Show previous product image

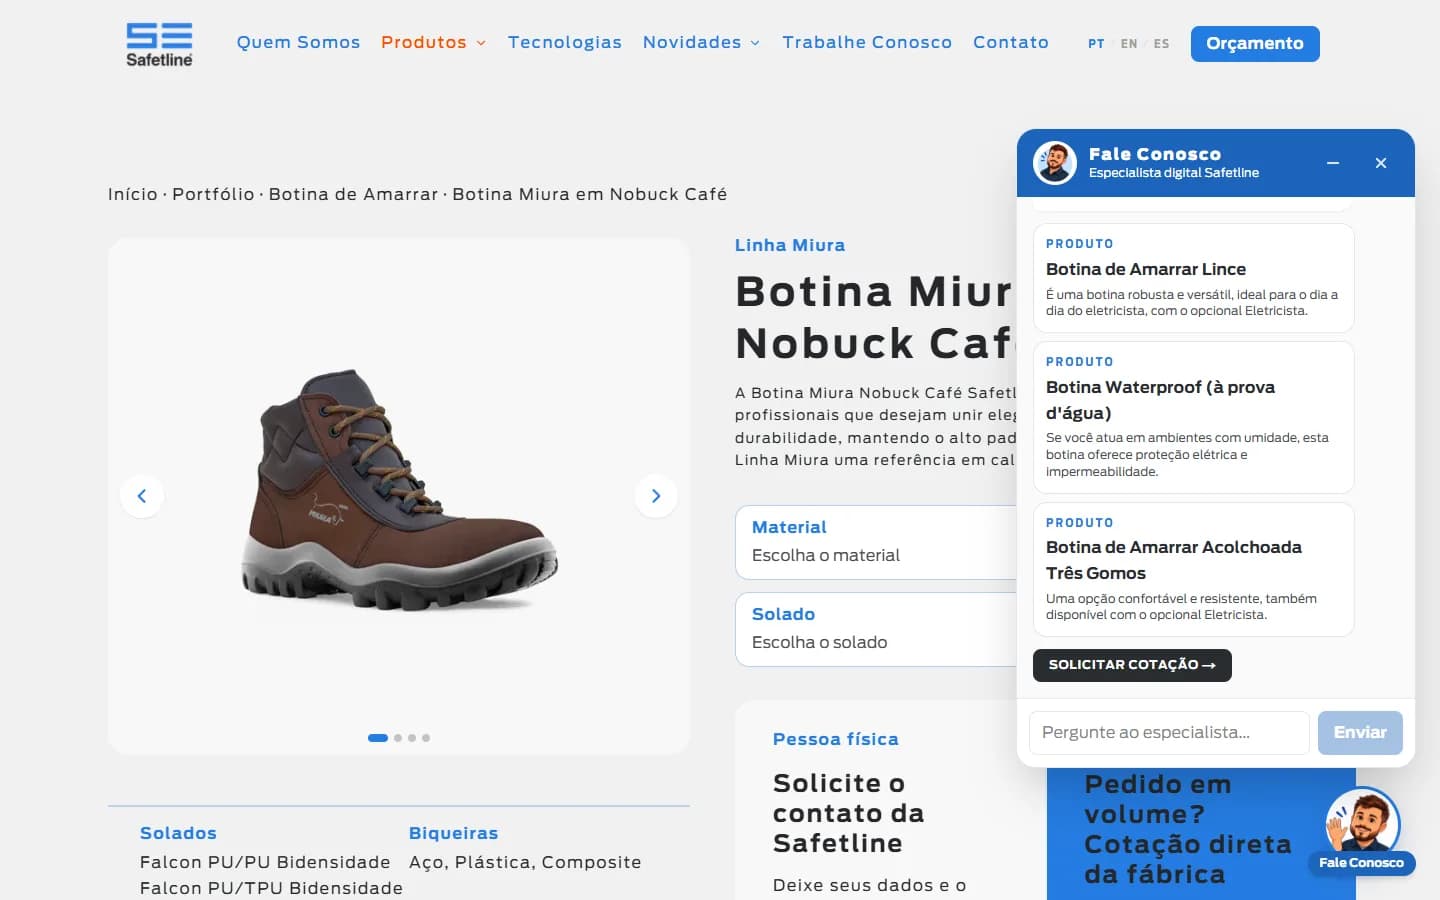pos(142,496)
